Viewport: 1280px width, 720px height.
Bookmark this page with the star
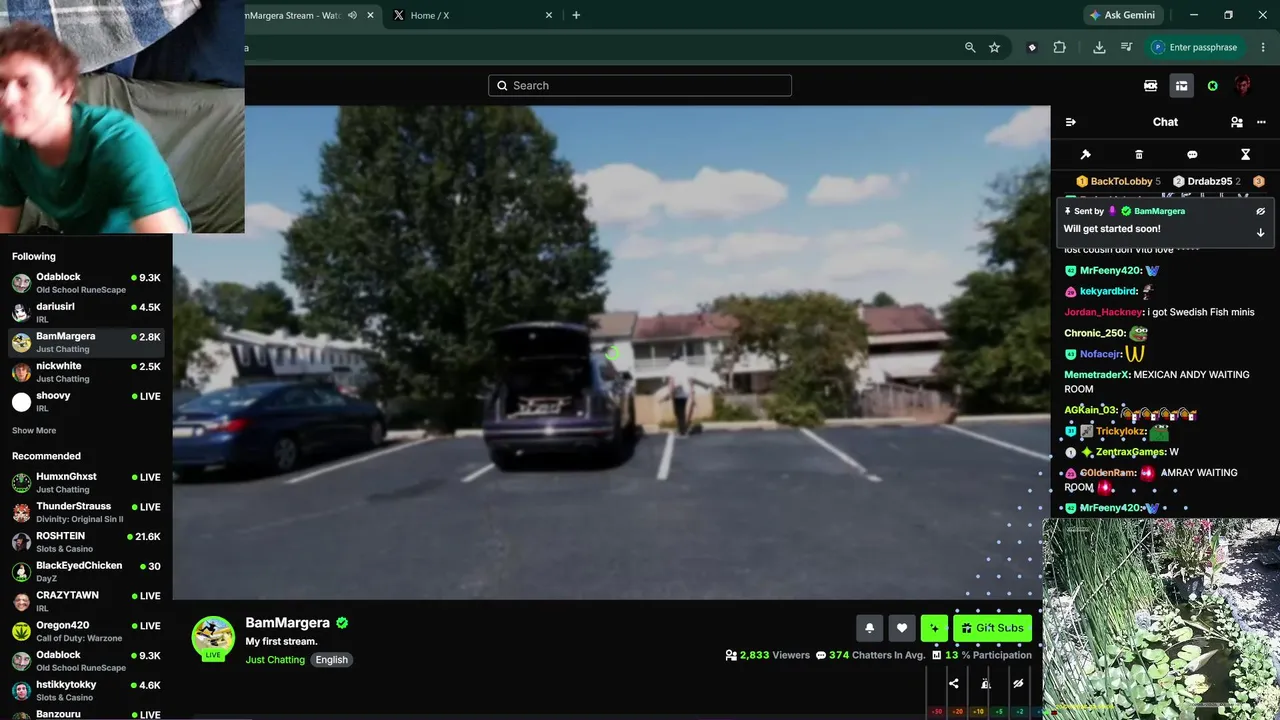pyautogui.click(x=994, y=47)
